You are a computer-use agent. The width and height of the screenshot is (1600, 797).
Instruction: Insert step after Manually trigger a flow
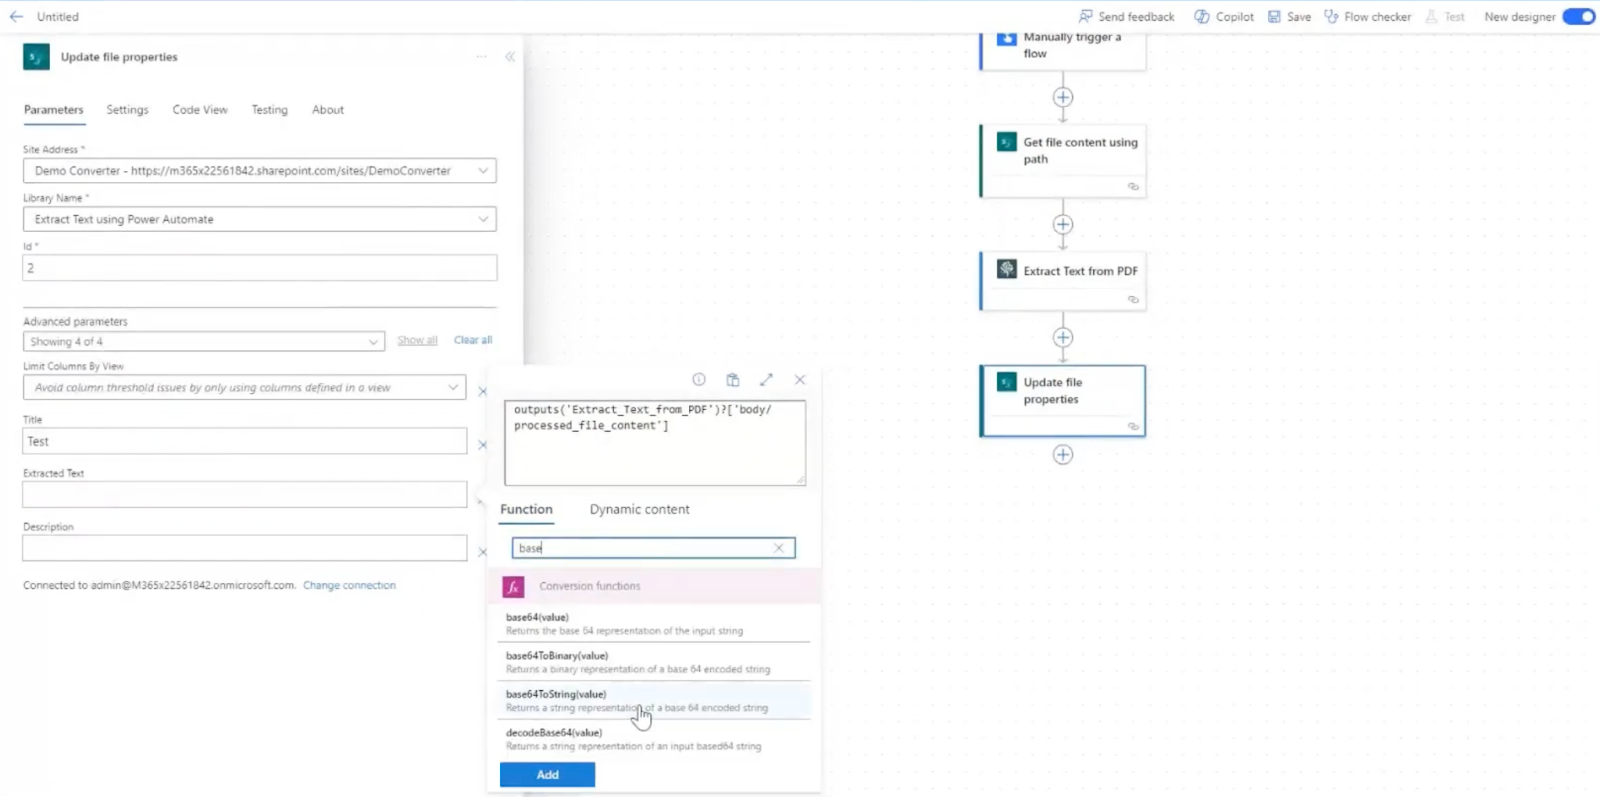pos(1063,97)
